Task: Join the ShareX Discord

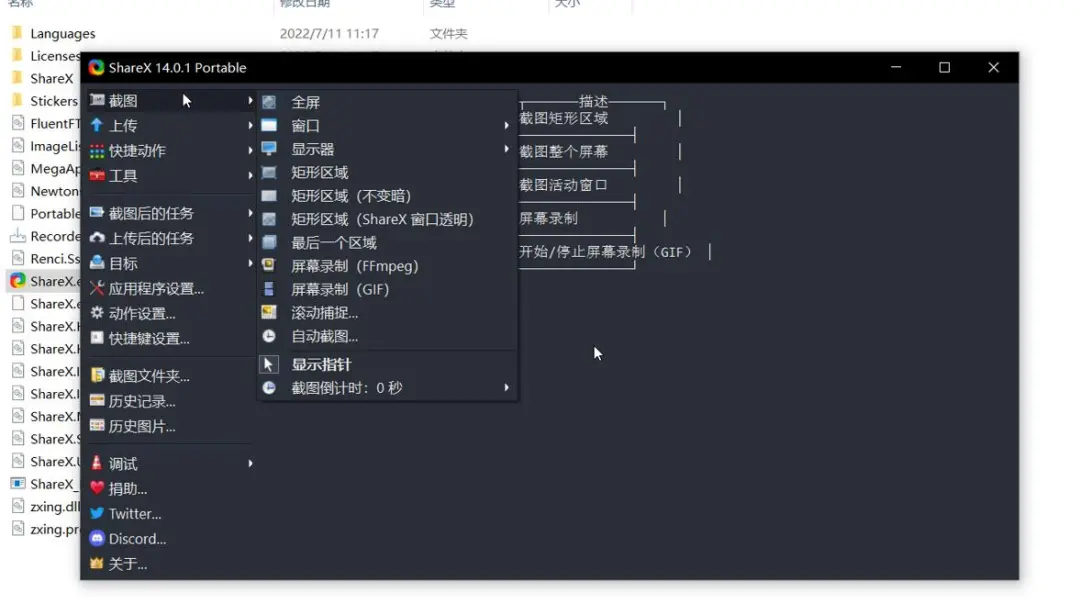Action: coord(131,538)
